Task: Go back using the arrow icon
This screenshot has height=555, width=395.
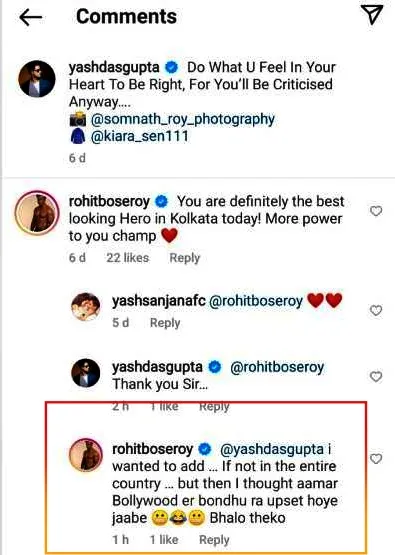Action: [30, 17]
